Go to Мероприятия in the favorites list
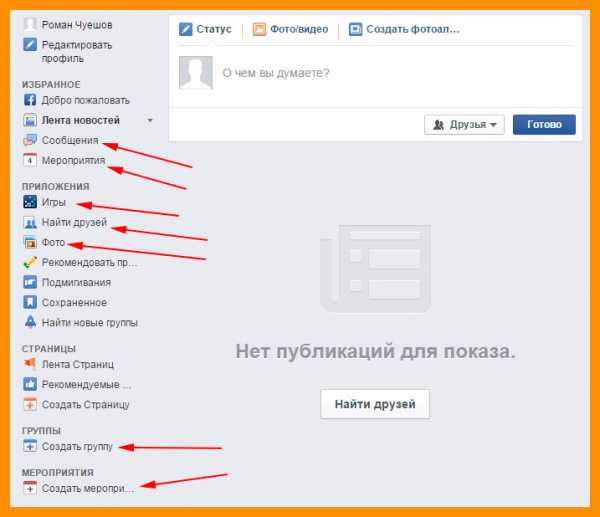 tap(73, 160)
